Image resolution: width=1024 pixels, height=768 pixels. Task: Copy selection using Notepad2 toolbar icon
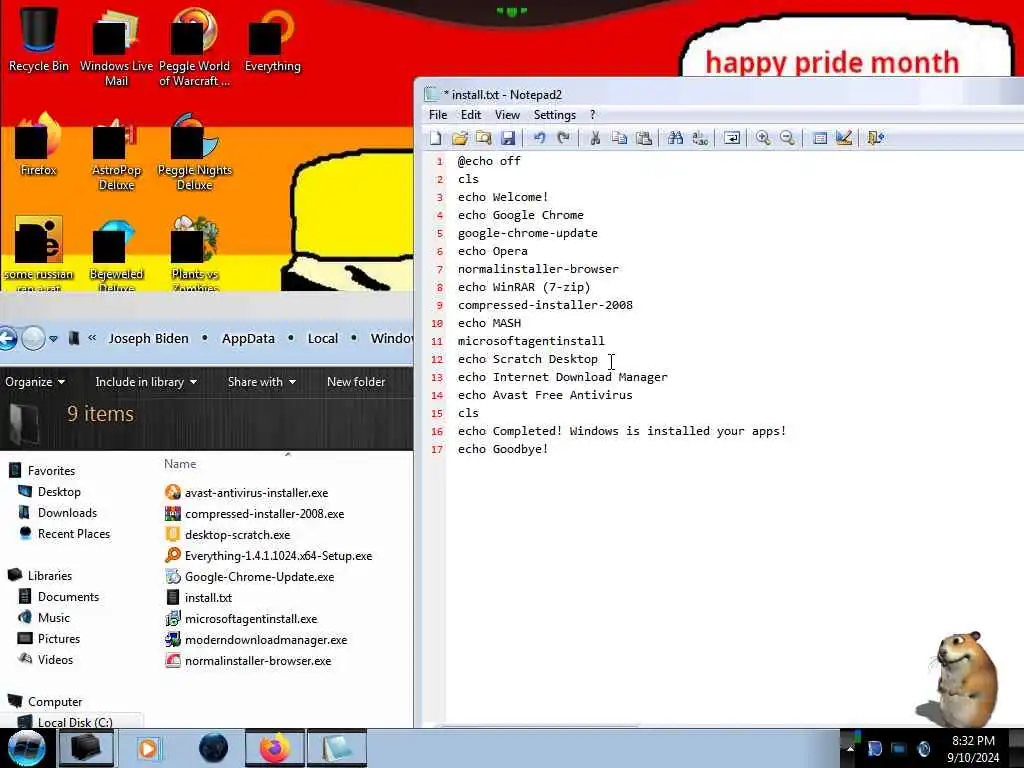click(619, 138)
